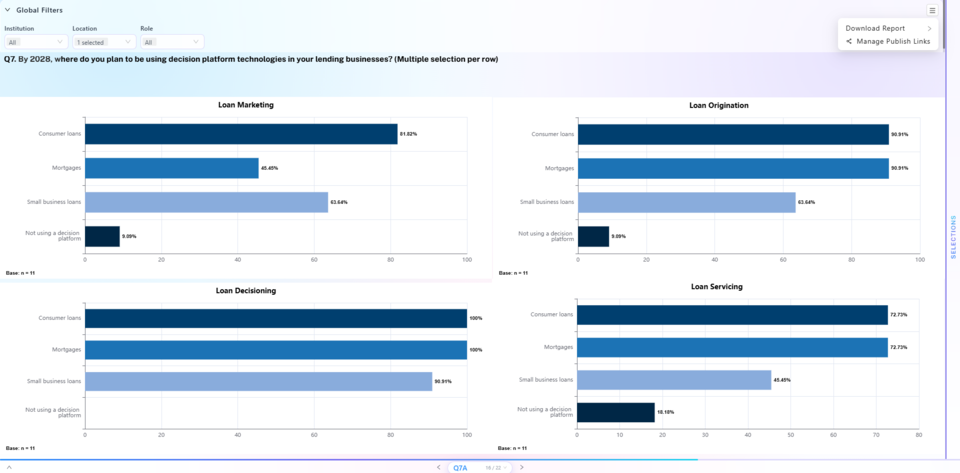
Task: Click Loan Origination Consumer loans bar
Action: tap(733, 135)
